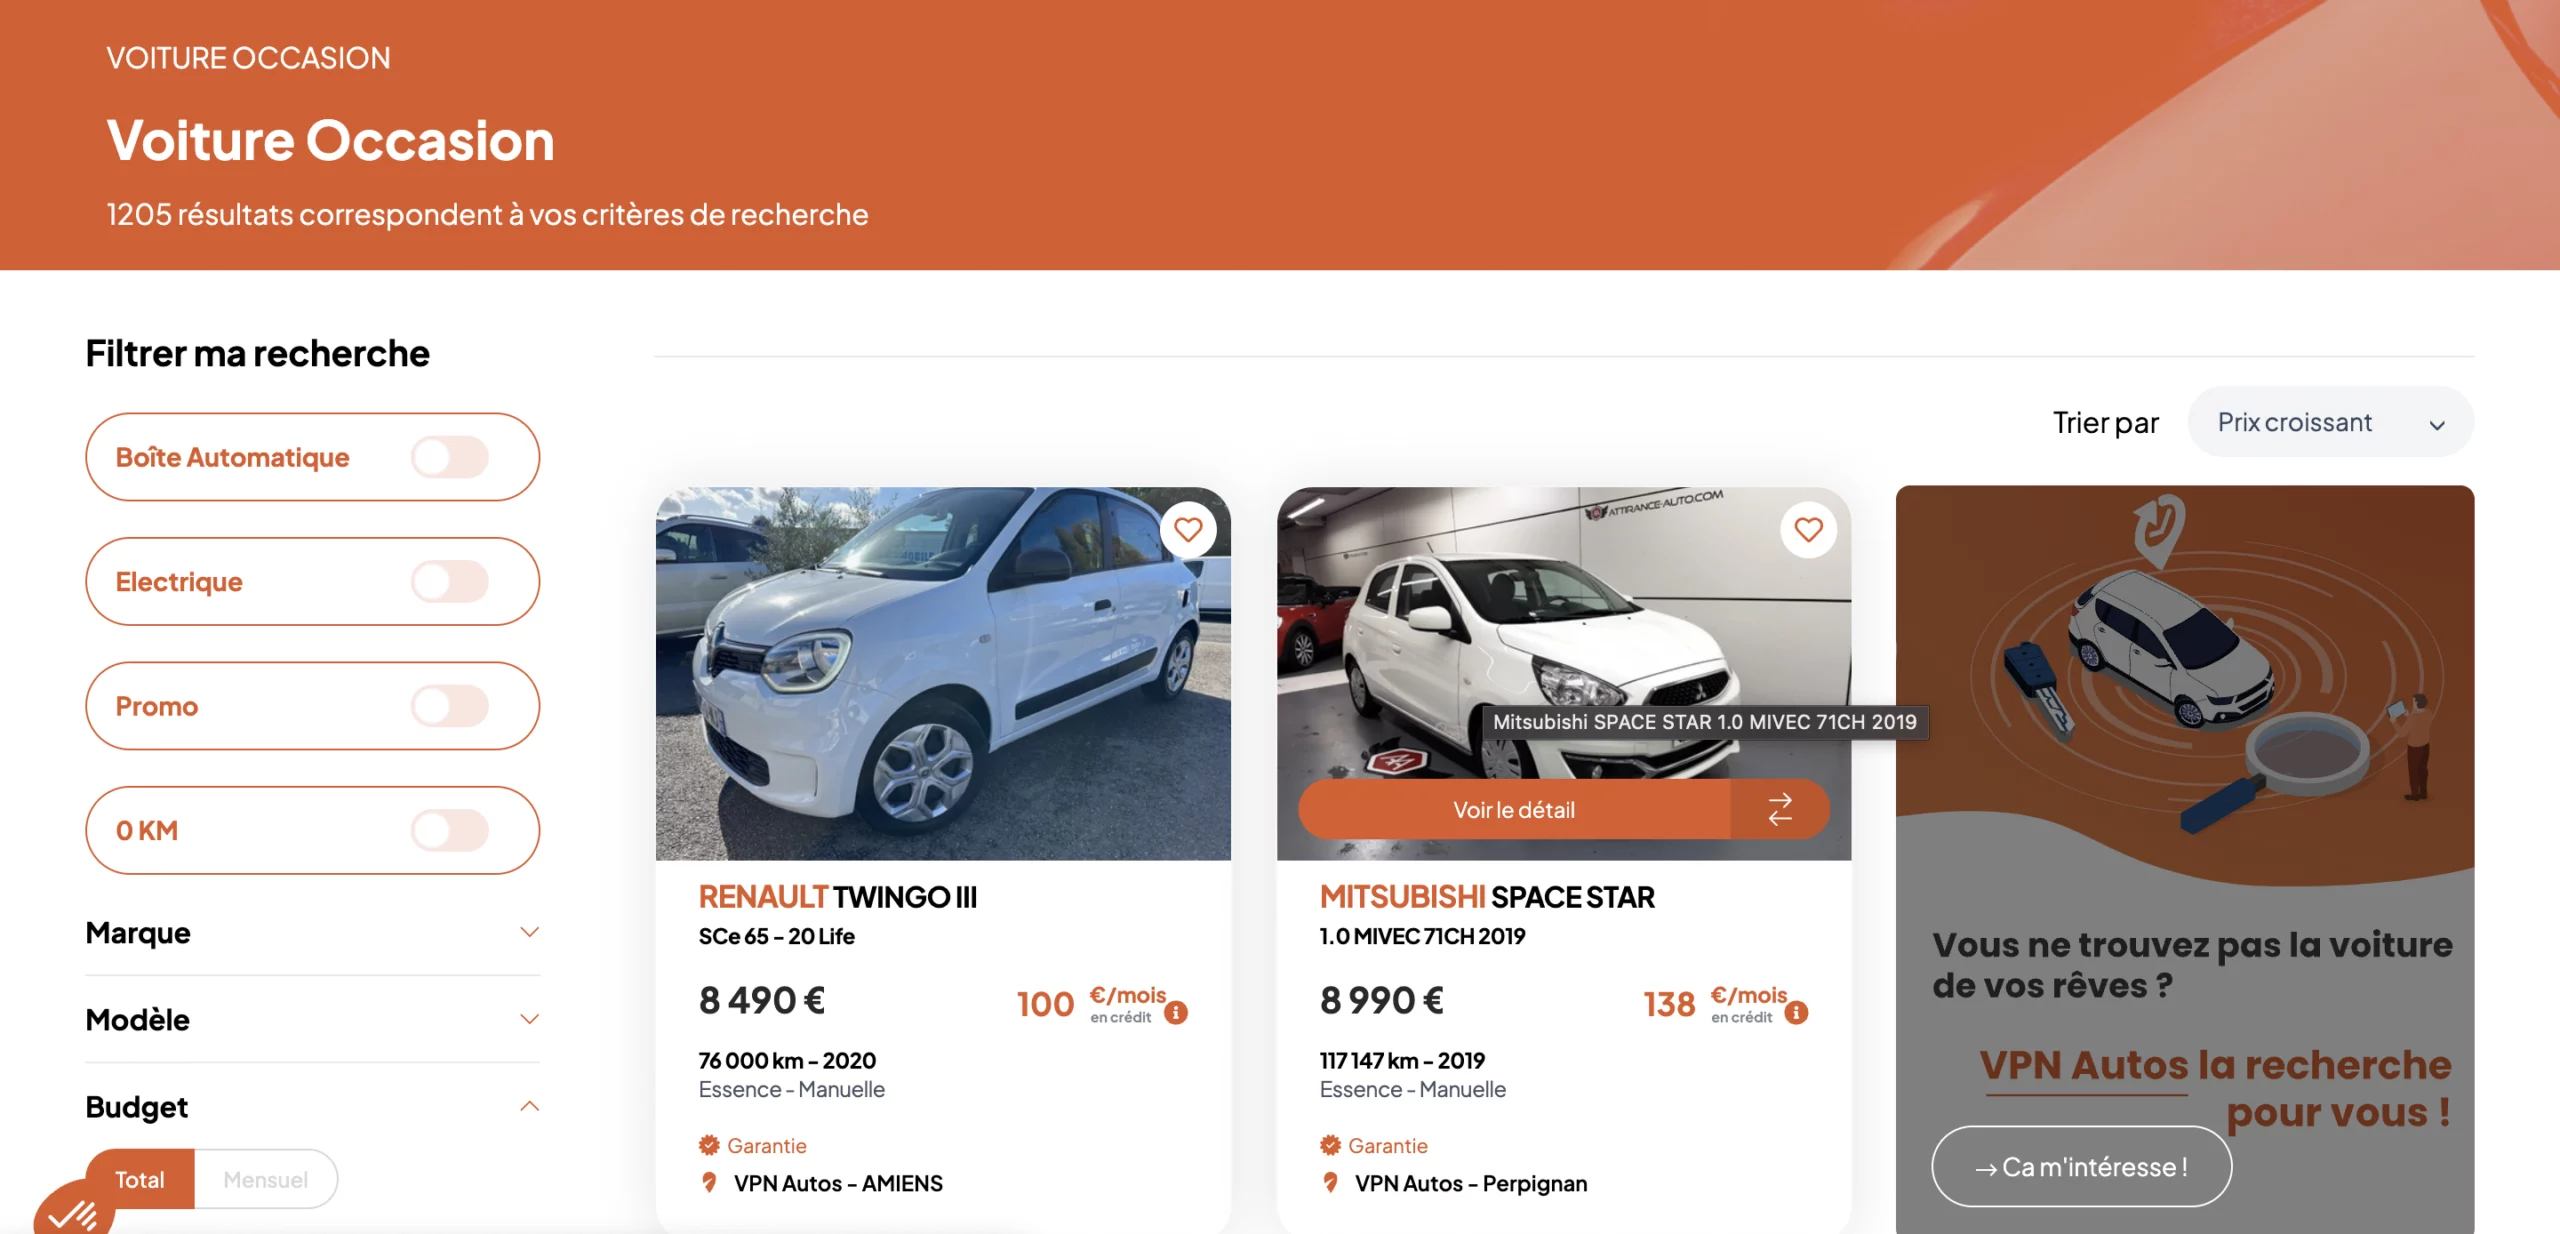Click the double checkmark floating badge

click(72, 1212)
